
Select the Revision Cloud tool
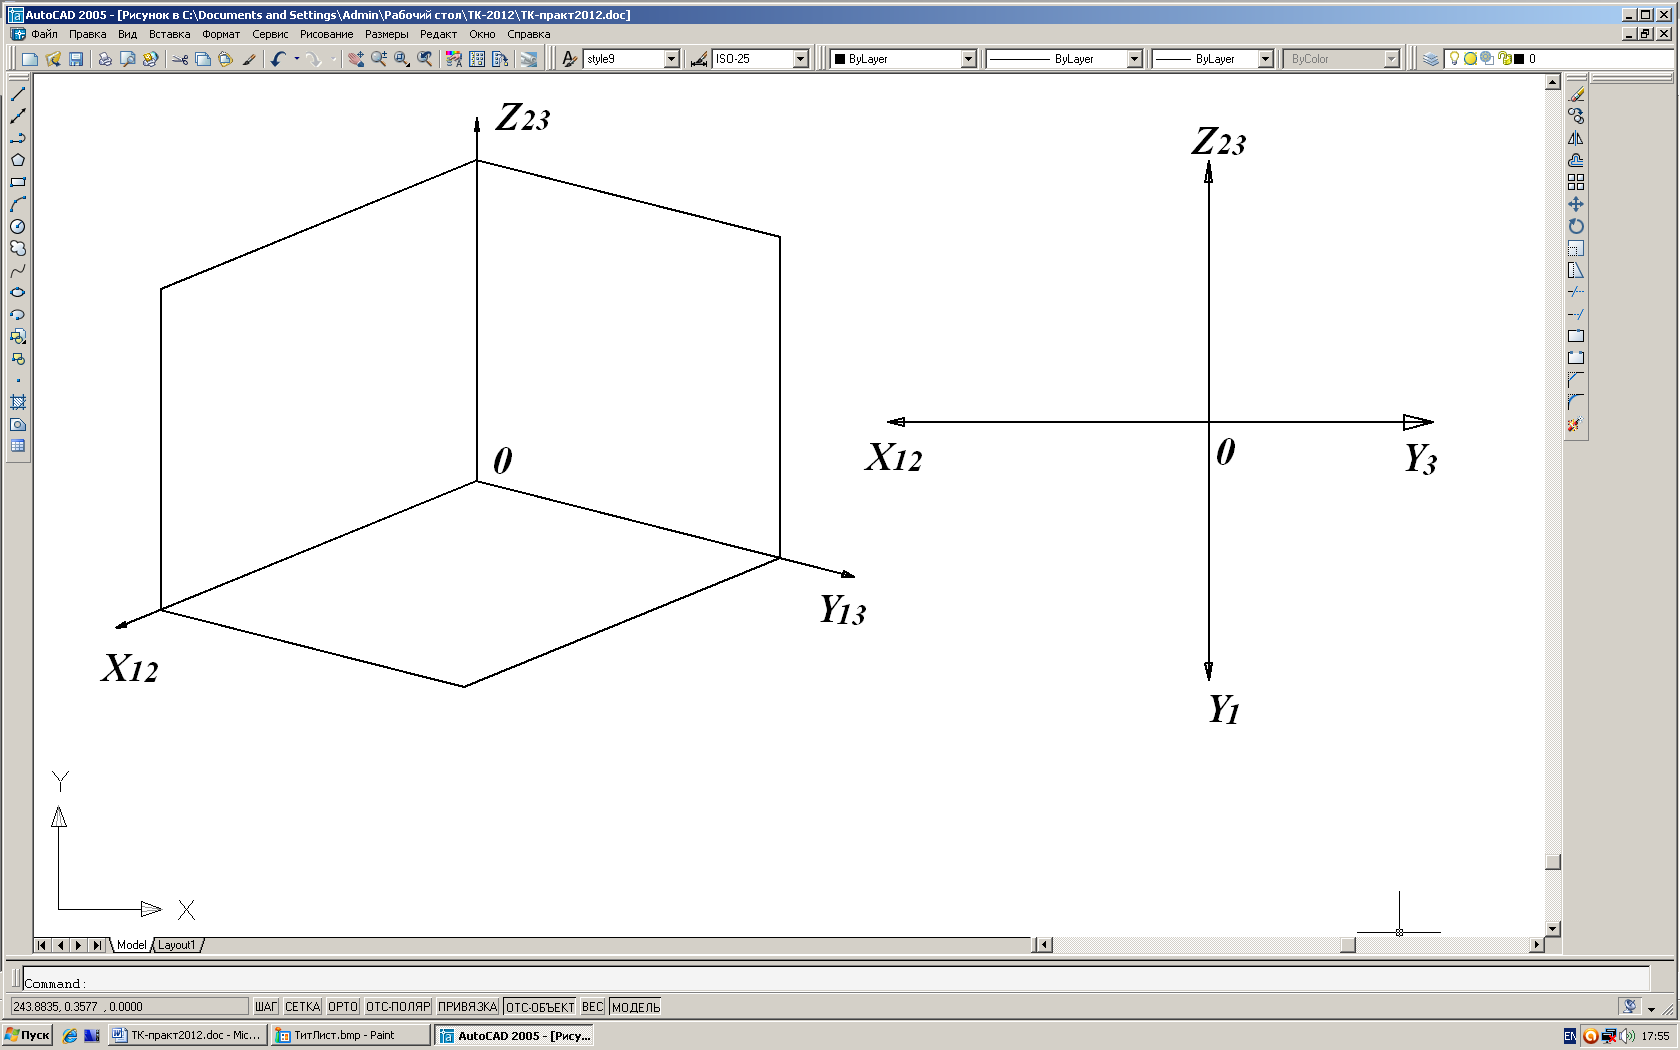[18, 248]
